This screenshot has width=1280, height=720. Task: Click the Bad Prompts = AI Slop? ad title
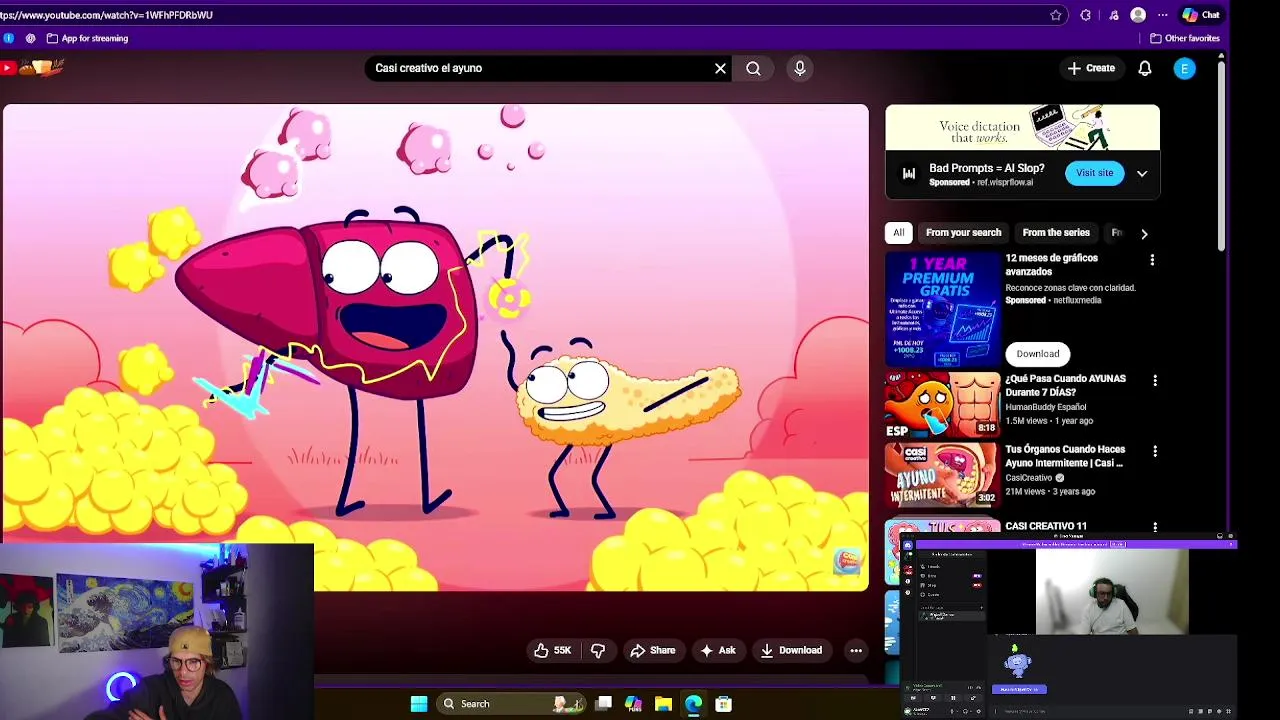tap(986, 168)
